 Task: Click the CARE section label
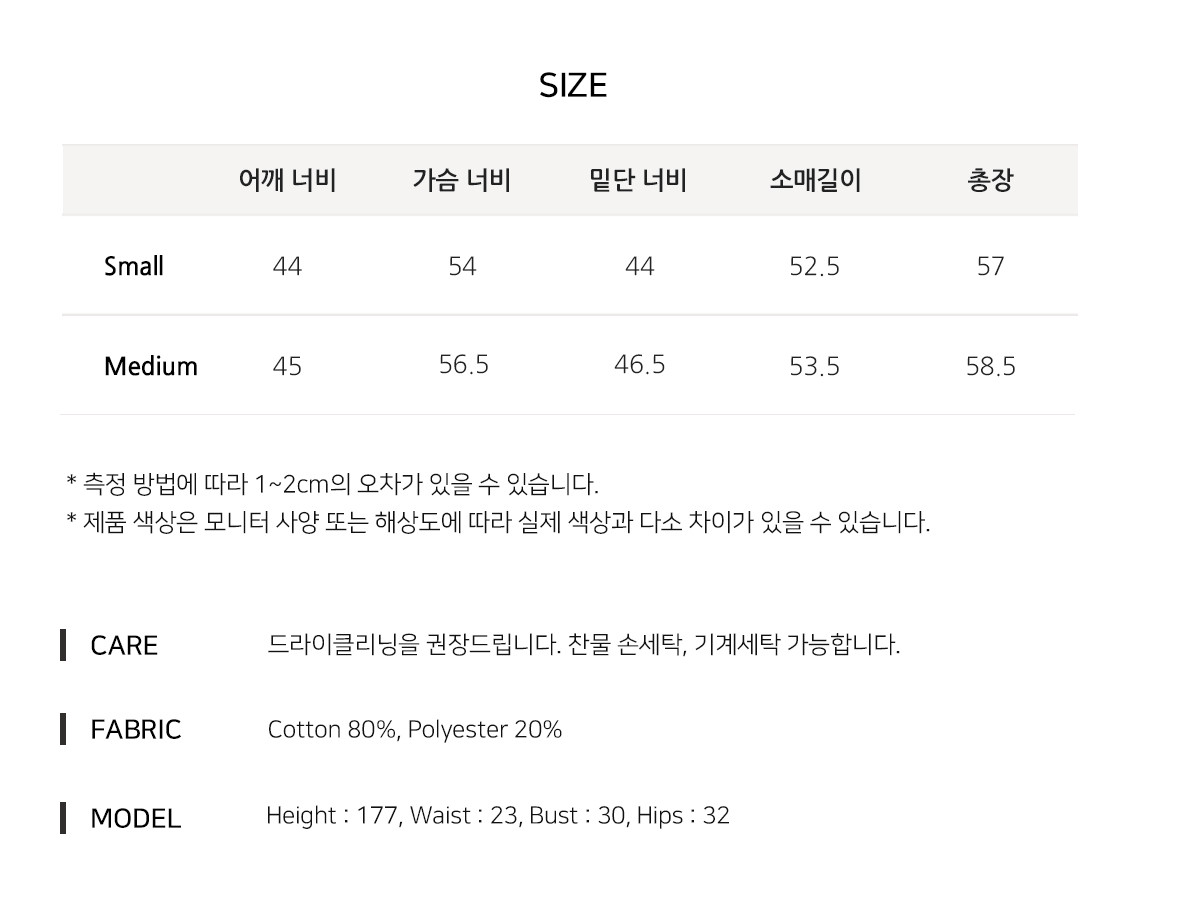pos(124,646)
